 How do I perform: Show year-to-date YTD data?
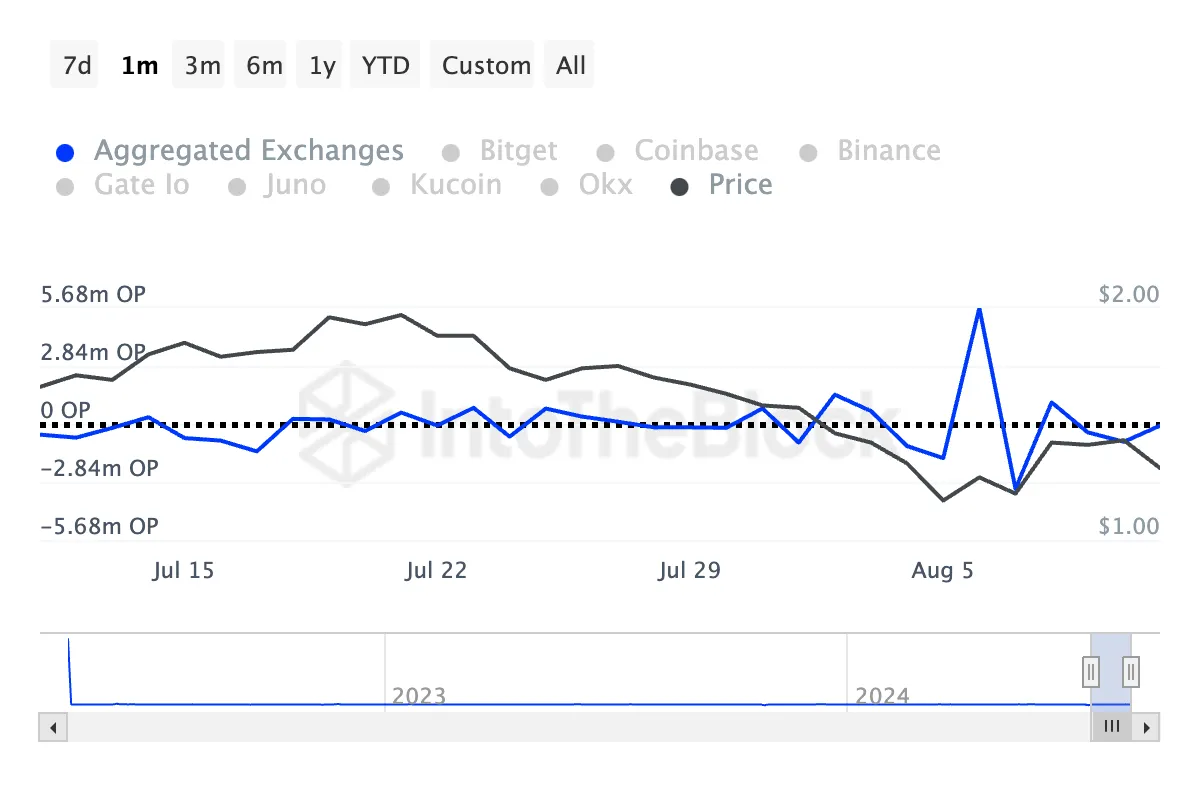pyautogui.click(x=386, y=66)
